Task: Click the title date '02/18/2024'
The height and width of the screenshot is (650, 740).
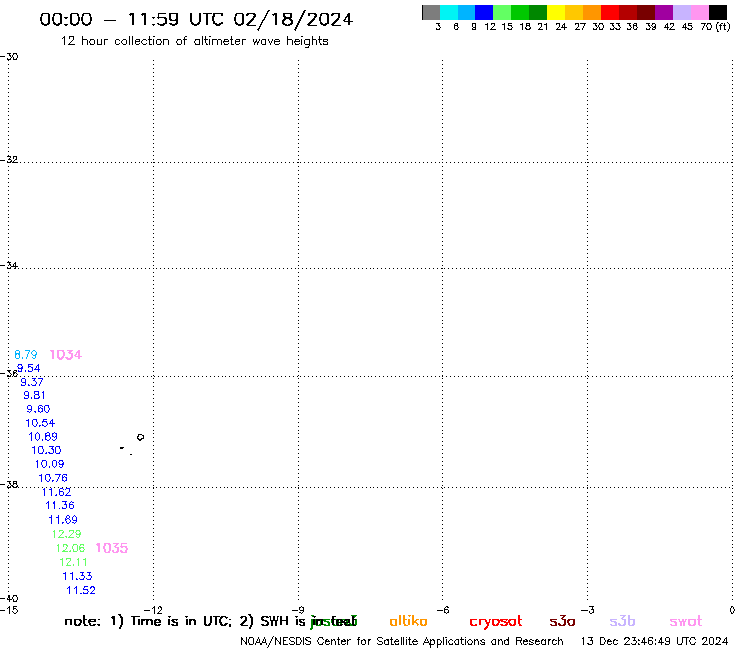Action: (293, 20)
